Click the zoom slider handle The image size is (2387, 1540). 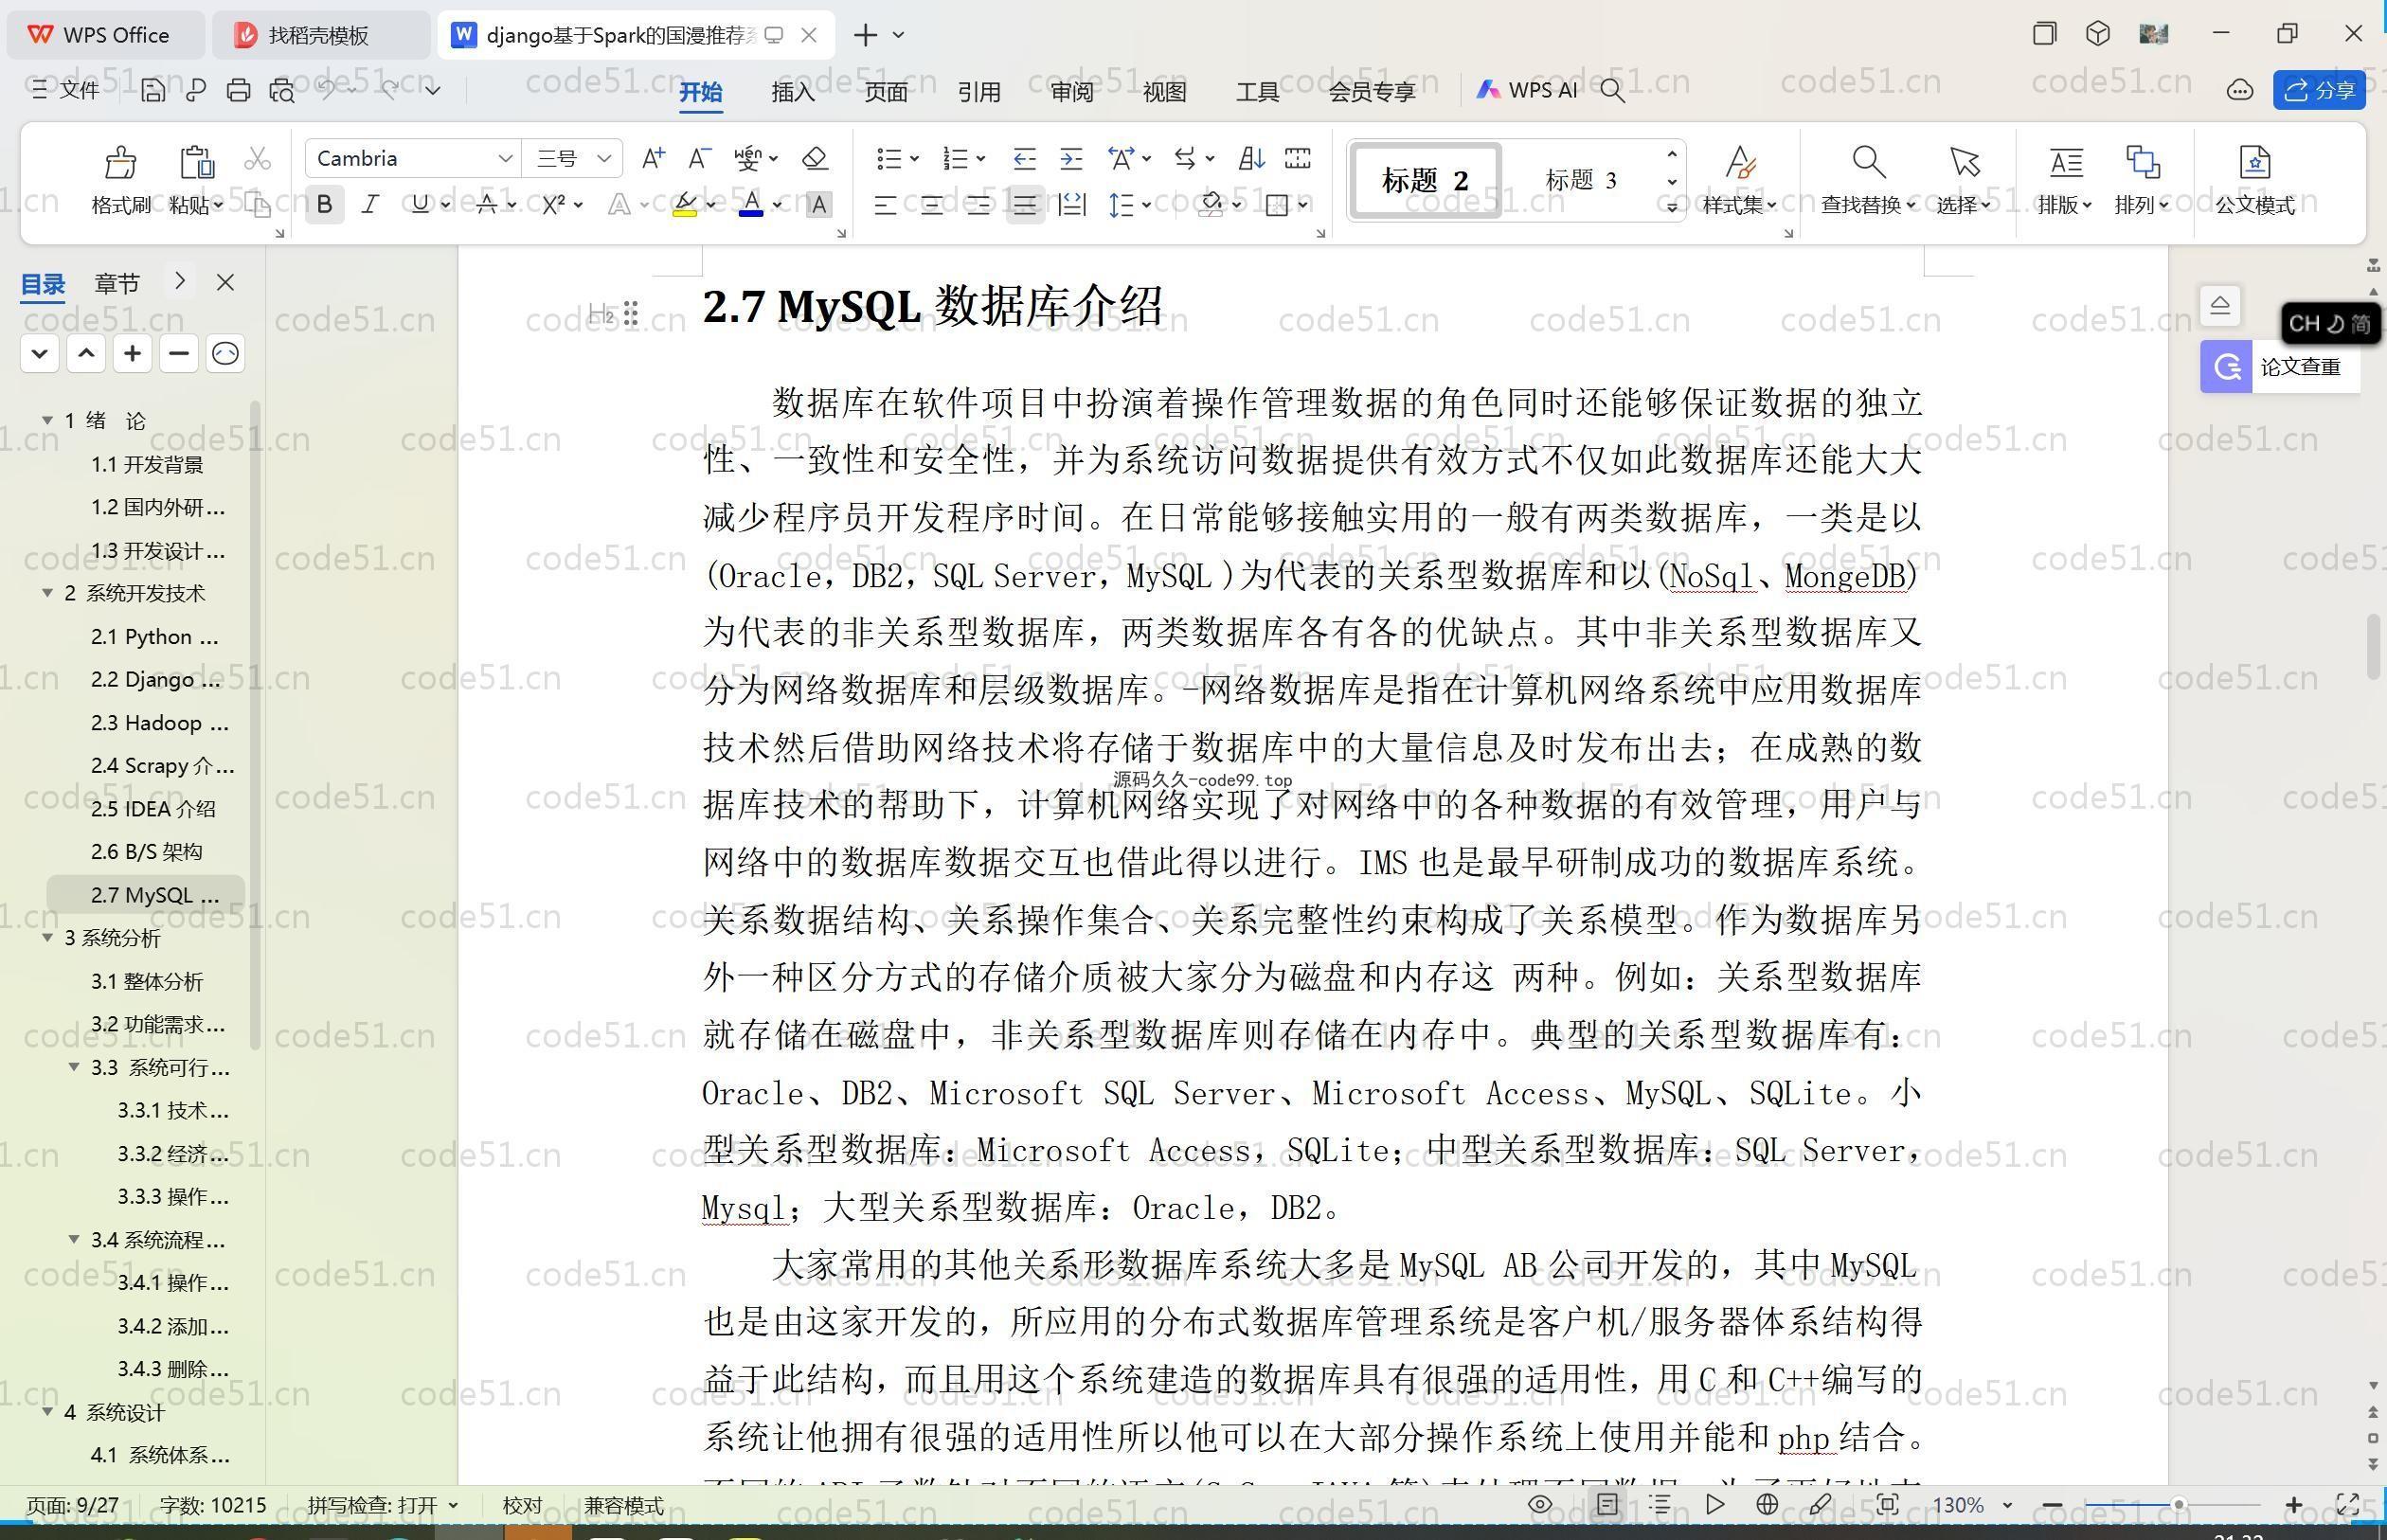[2177, 1504]
